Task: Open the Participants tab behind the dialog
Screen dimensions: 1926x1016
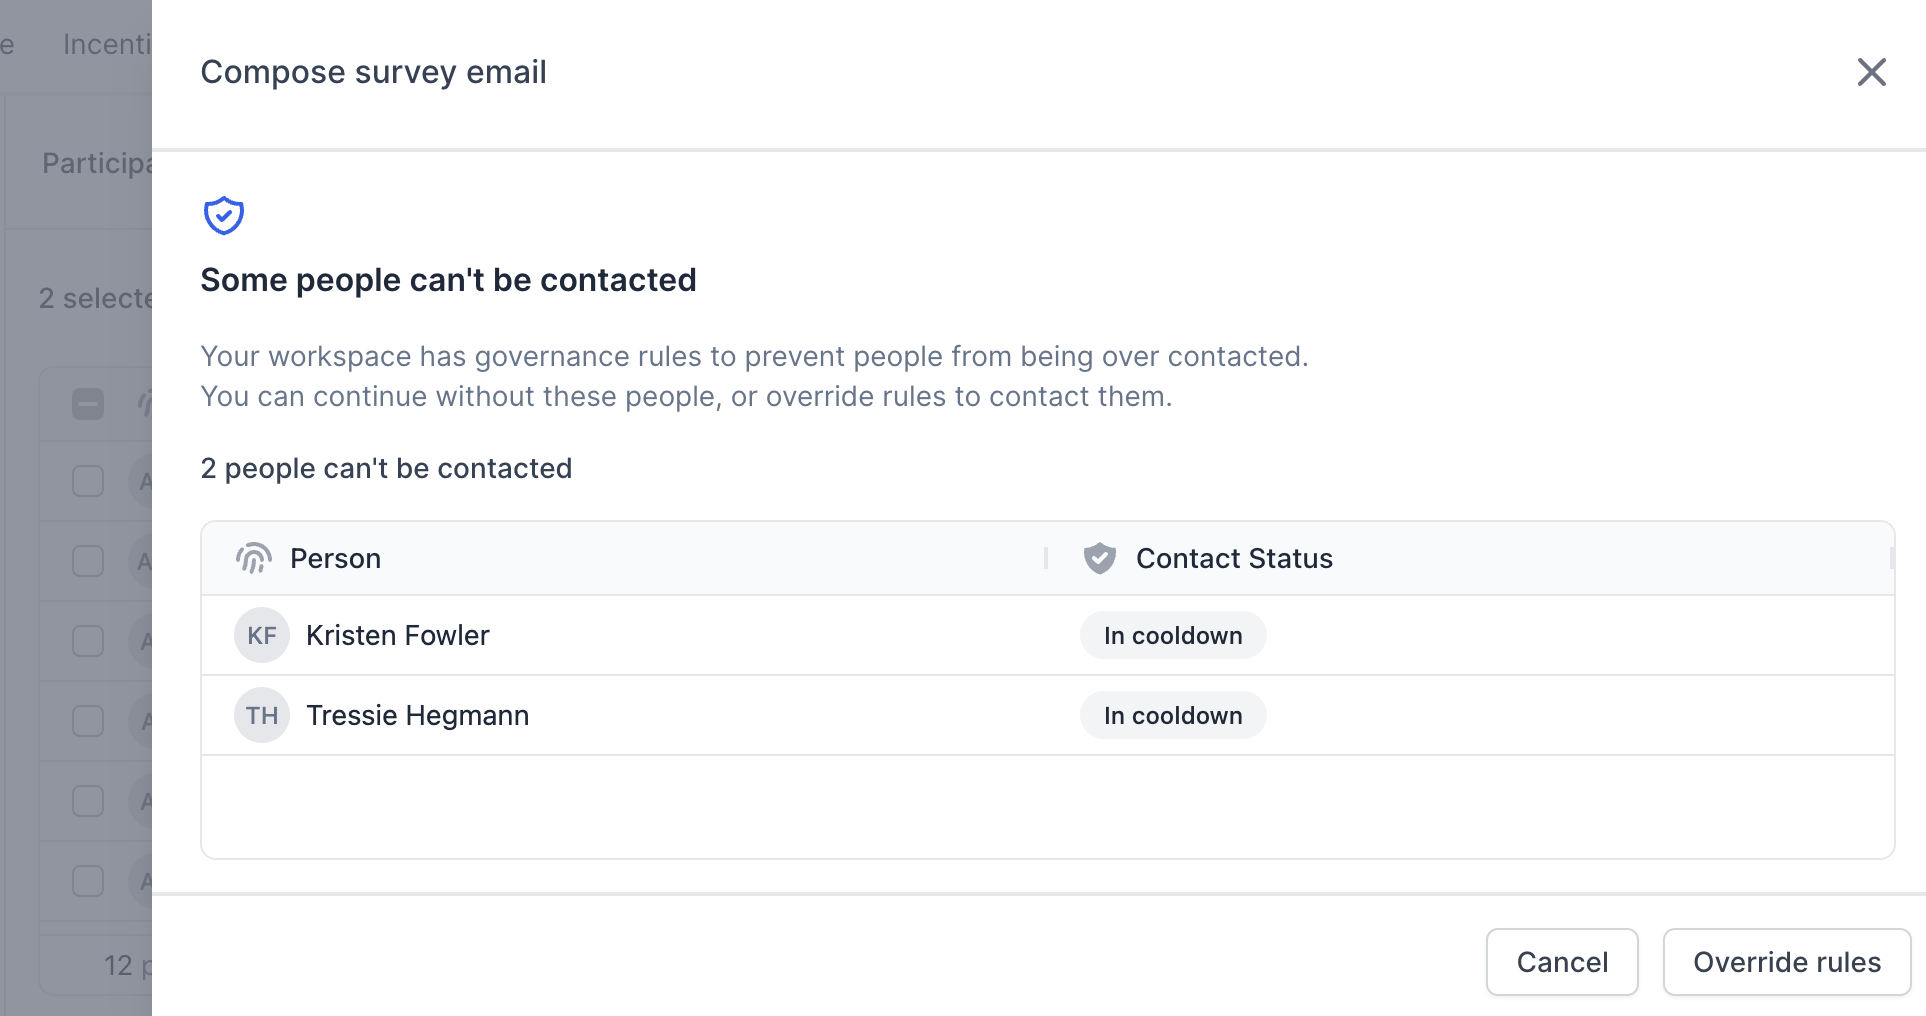Action: (97, 163)
